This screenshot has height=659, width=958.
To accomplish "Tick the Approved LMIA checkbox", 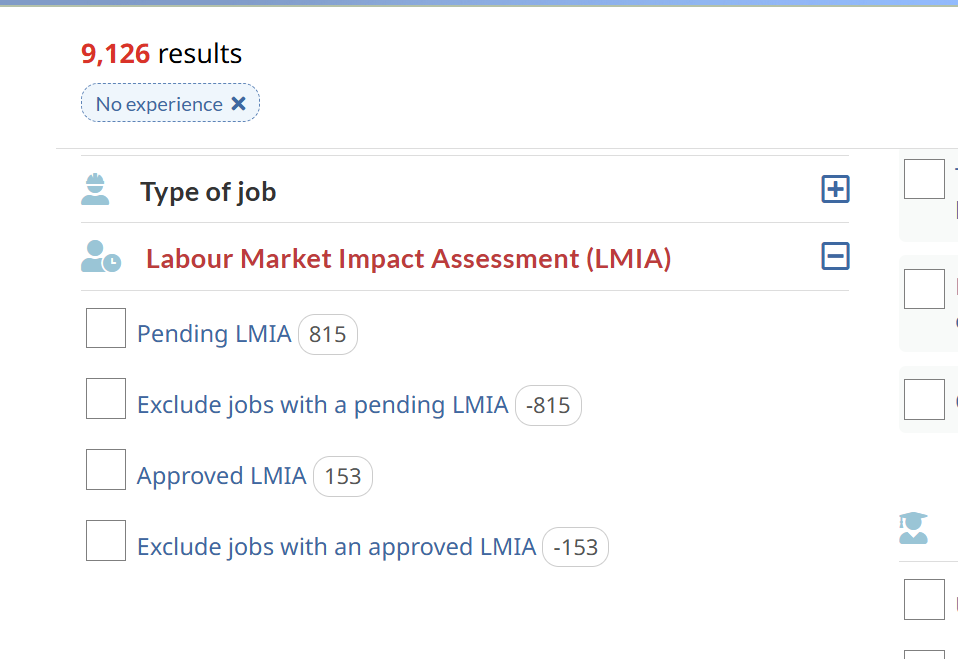I will 106,470.
